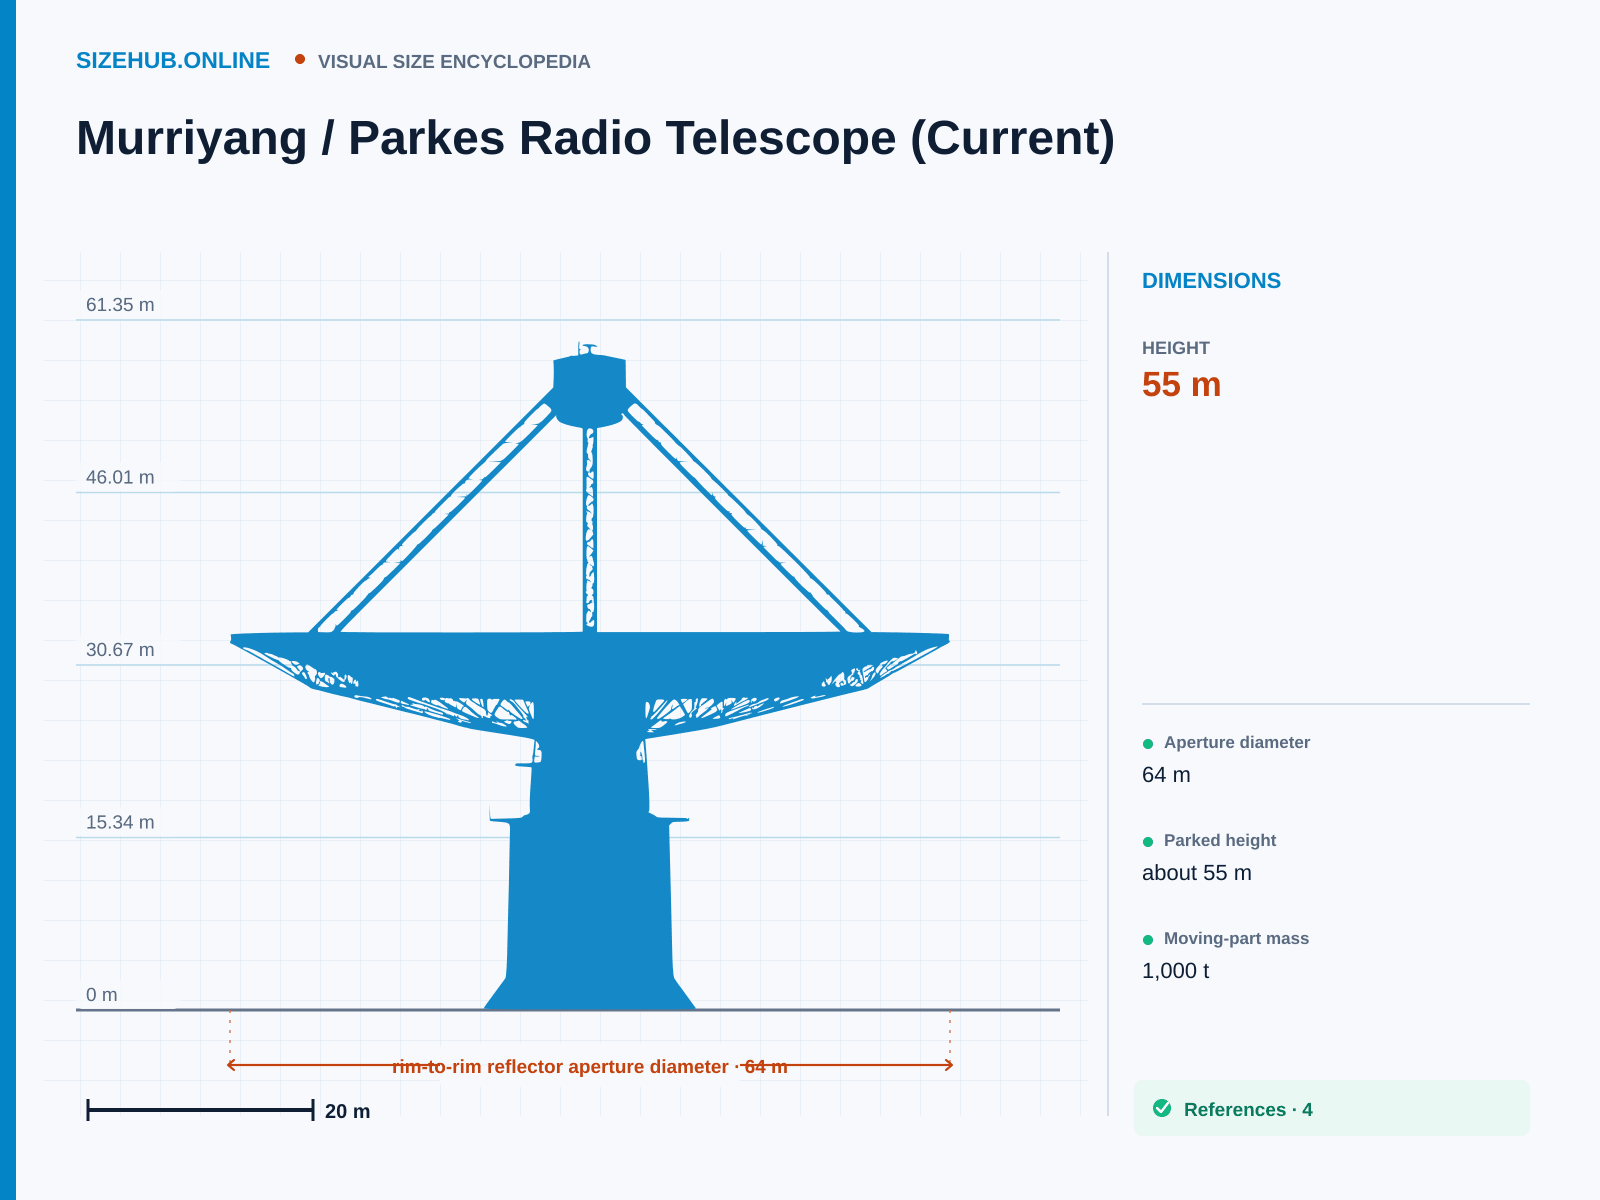Select the 64 m aperture value
This screenshot has height=1200, width=1600.
1166,775
